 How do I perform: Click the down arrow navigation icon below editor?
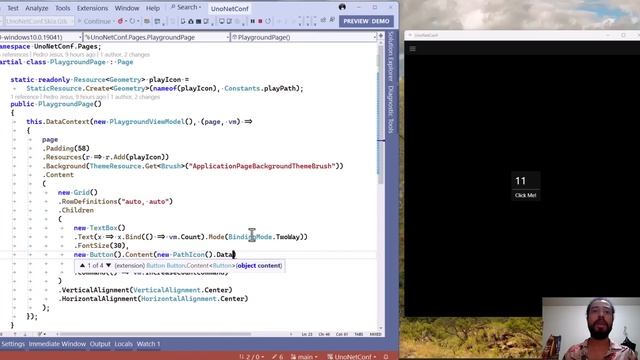click(25, 334)
